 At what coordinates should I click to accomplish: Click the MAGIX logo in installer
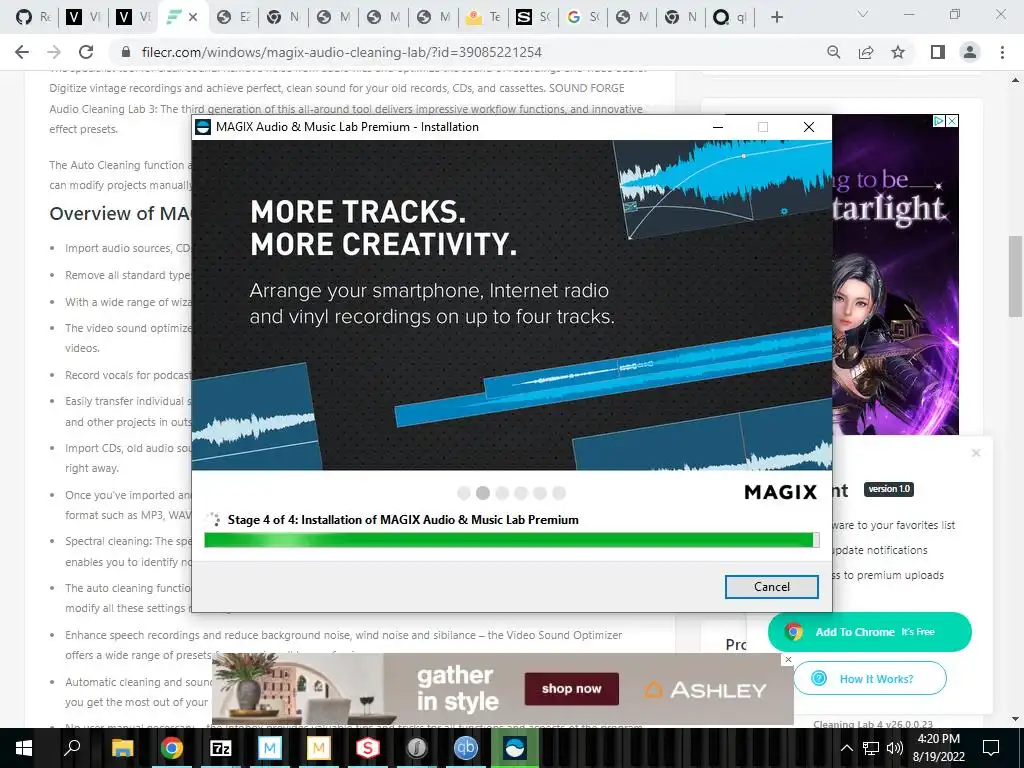780,492
